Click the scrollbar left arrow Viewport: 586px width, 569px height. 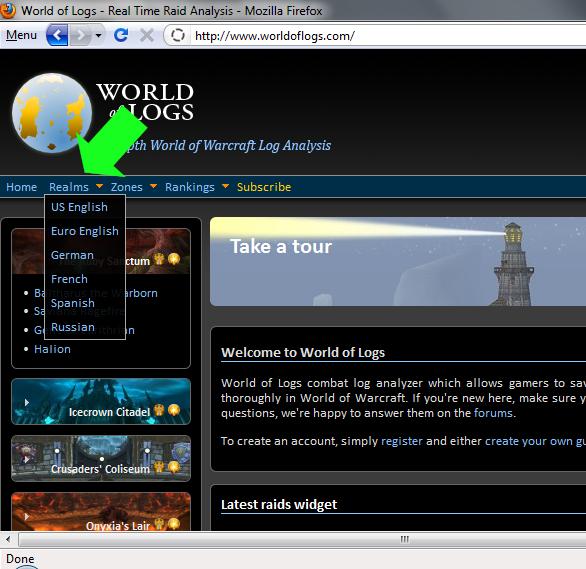[8, 539]
